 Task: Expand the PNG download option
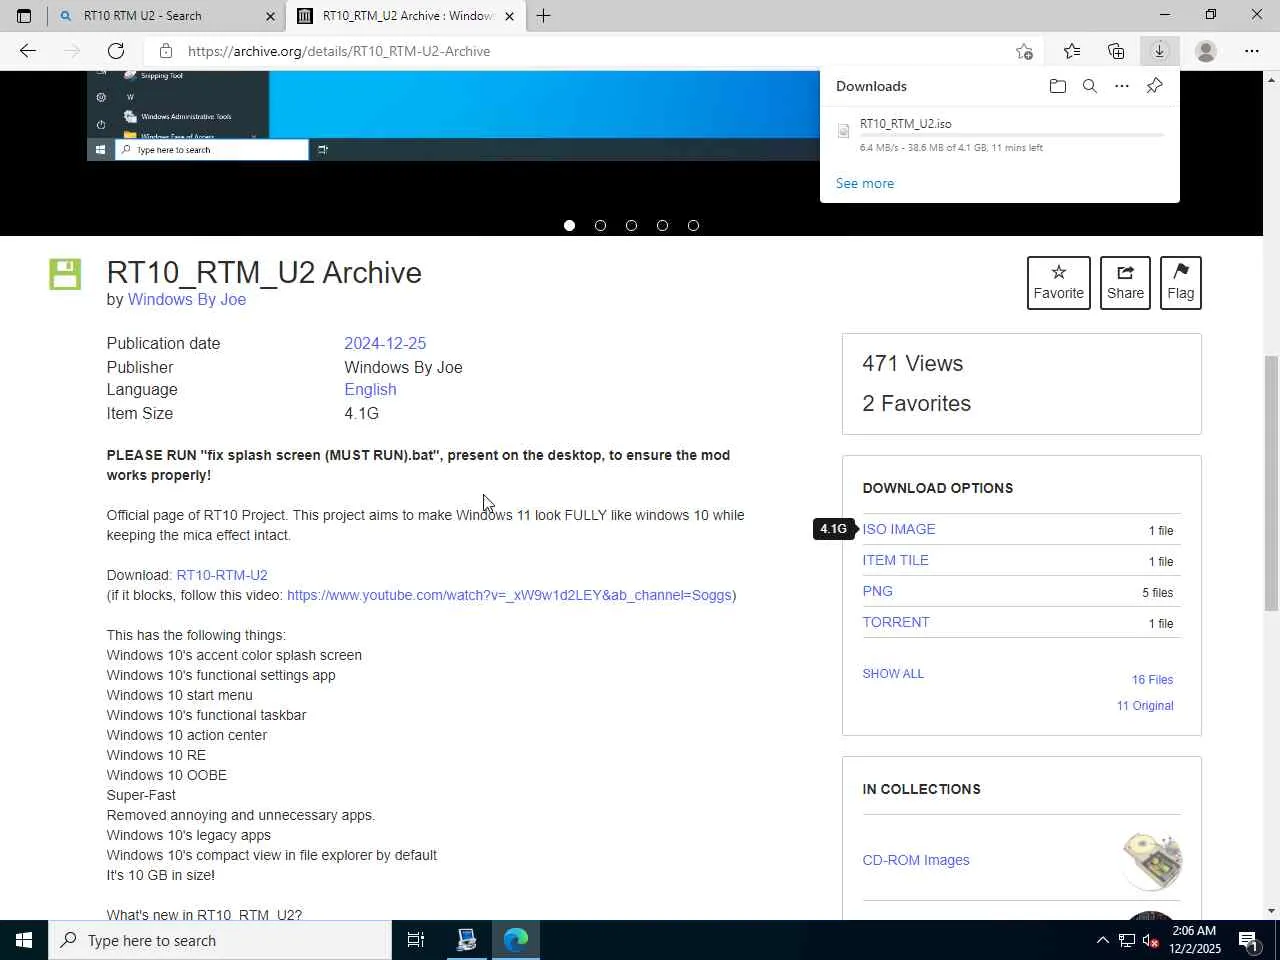(878, 591)
